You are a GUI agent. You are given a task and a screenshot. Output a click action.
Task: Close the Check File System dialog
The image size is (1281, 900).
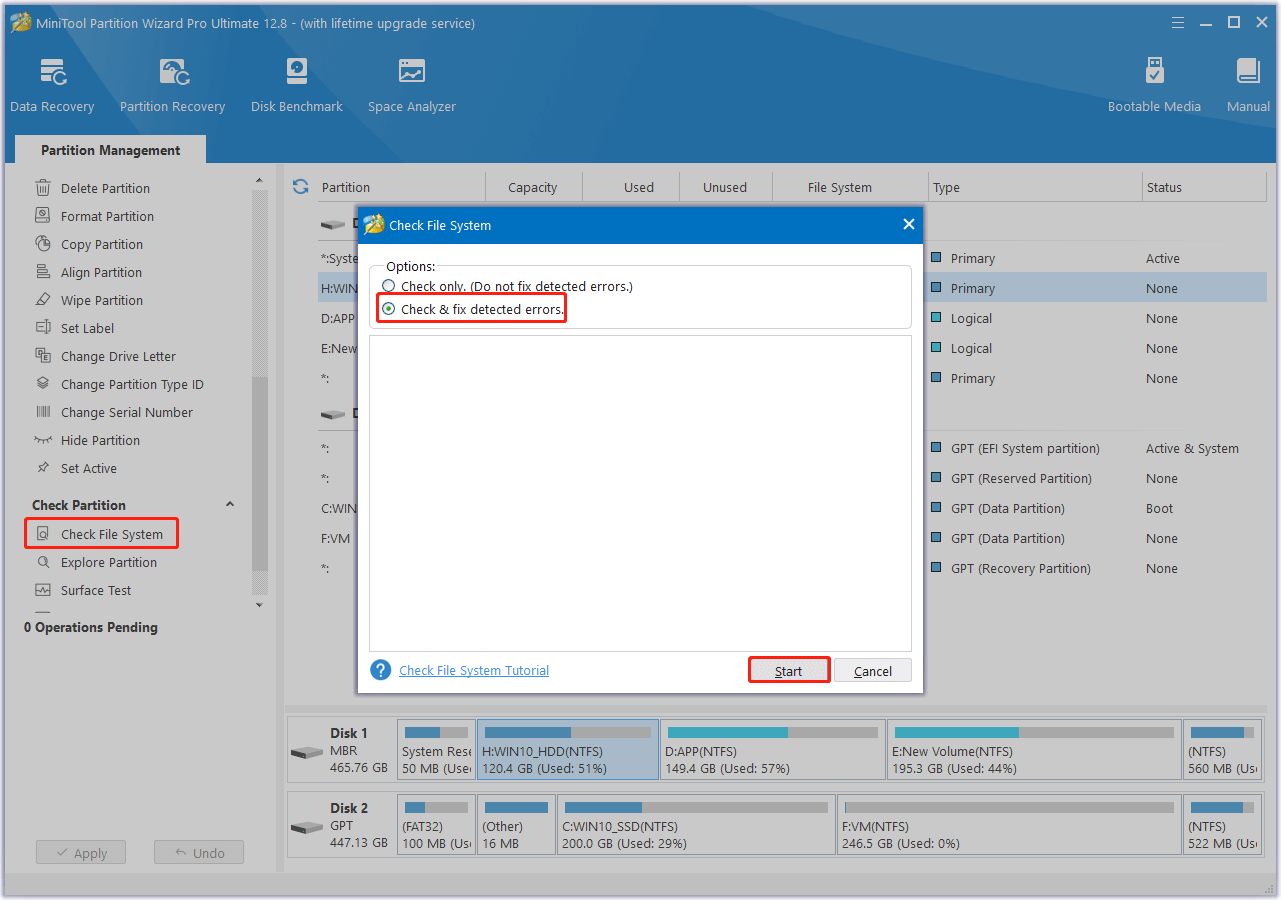coord(909,225)
